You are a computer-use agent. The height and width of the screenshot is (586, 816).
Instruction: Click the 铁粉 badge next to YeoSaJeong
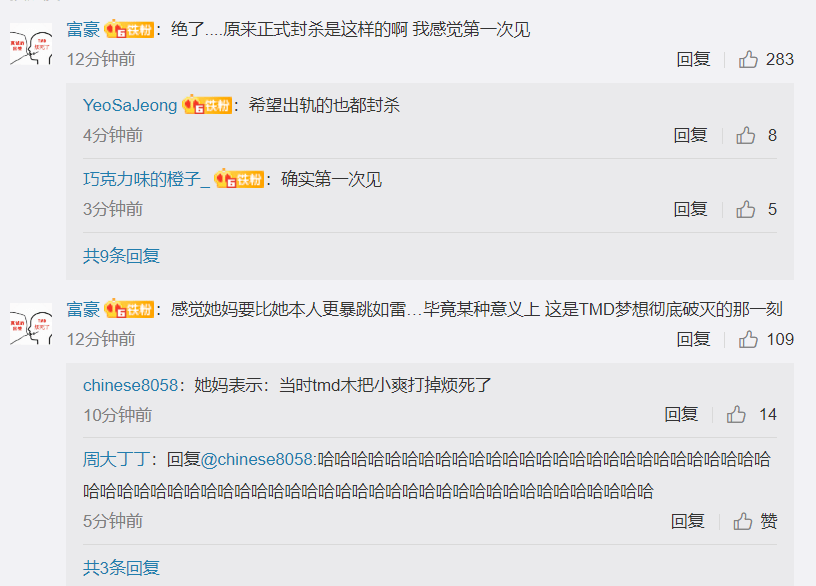click(207, 105)
